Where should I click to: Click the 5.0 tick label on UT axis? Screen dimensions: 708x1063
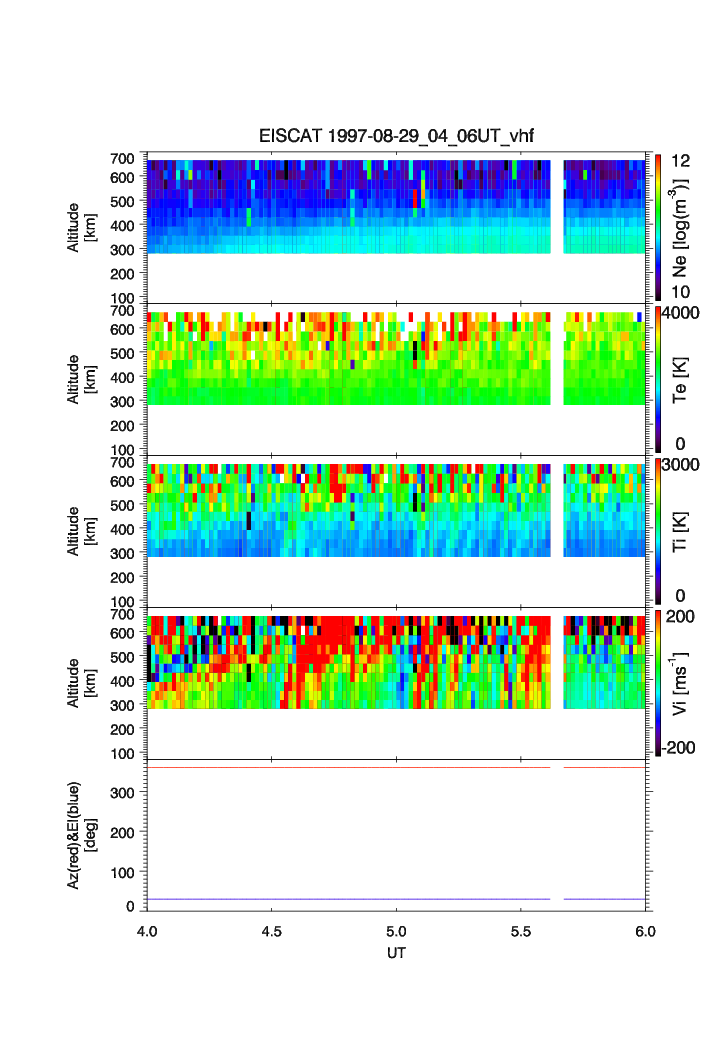(396, 931)
